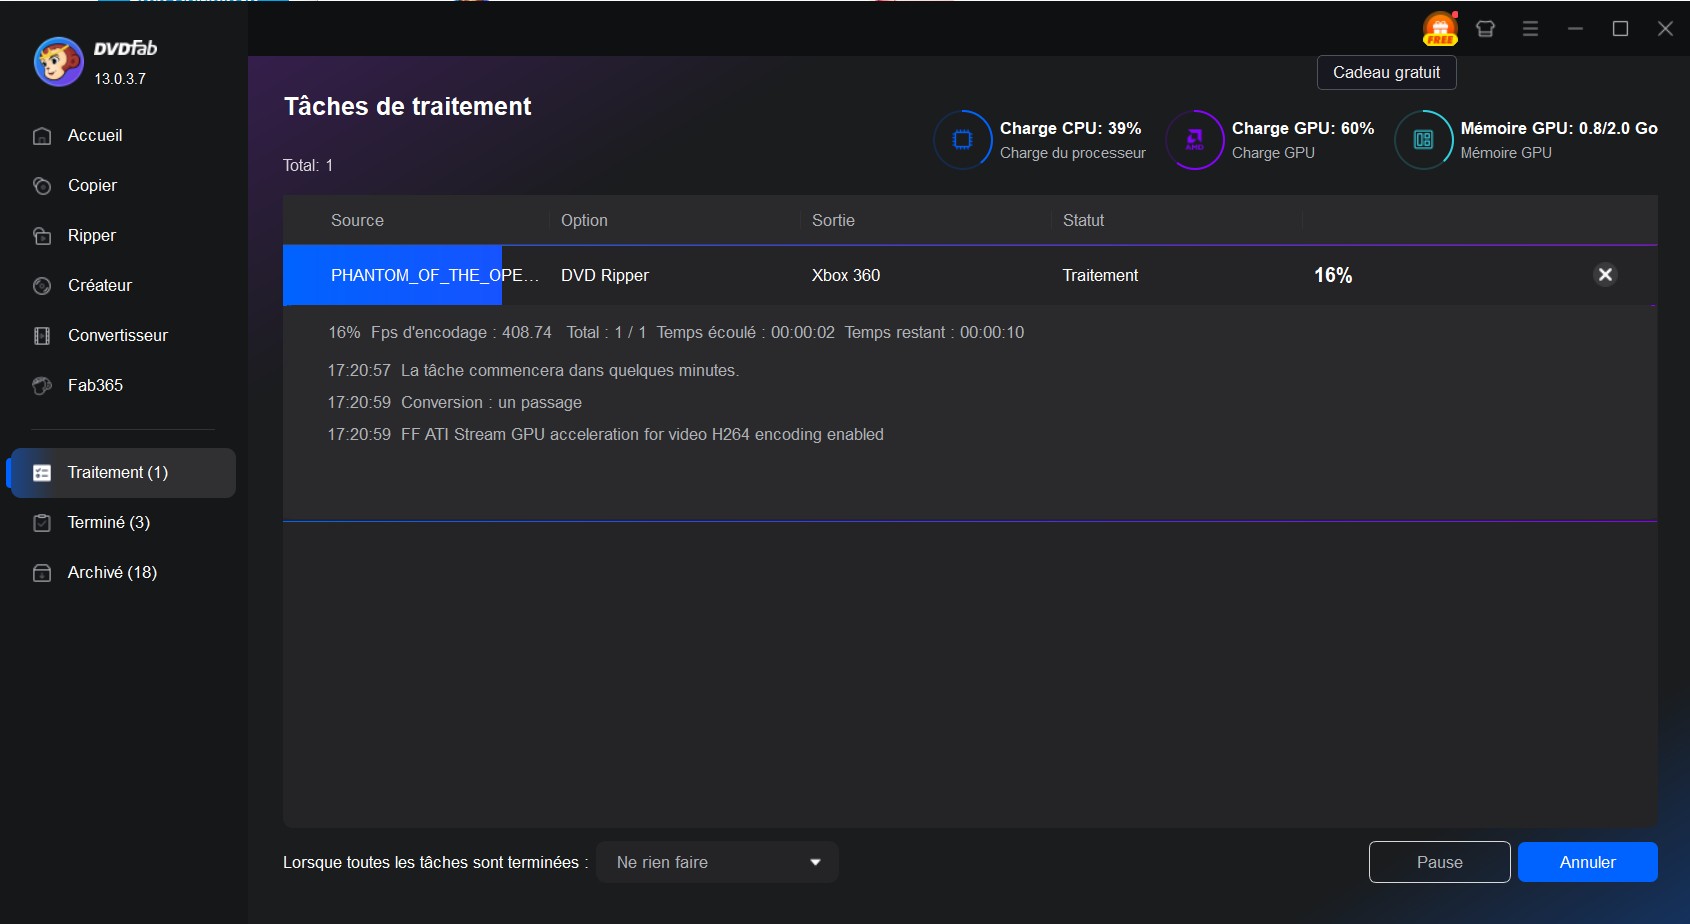Open the Archivé (18) section
Screen dimensions: 1690x924
coord(111,572)
